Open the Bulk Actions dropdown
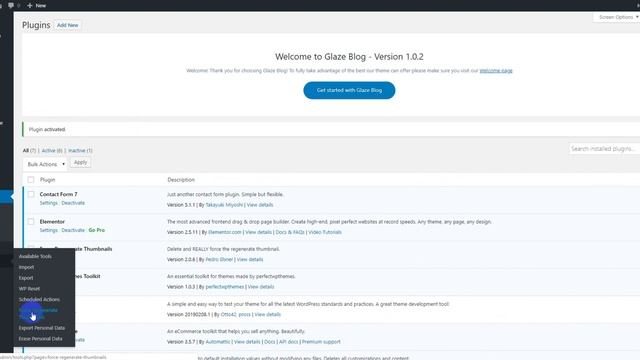 point(45,164)
